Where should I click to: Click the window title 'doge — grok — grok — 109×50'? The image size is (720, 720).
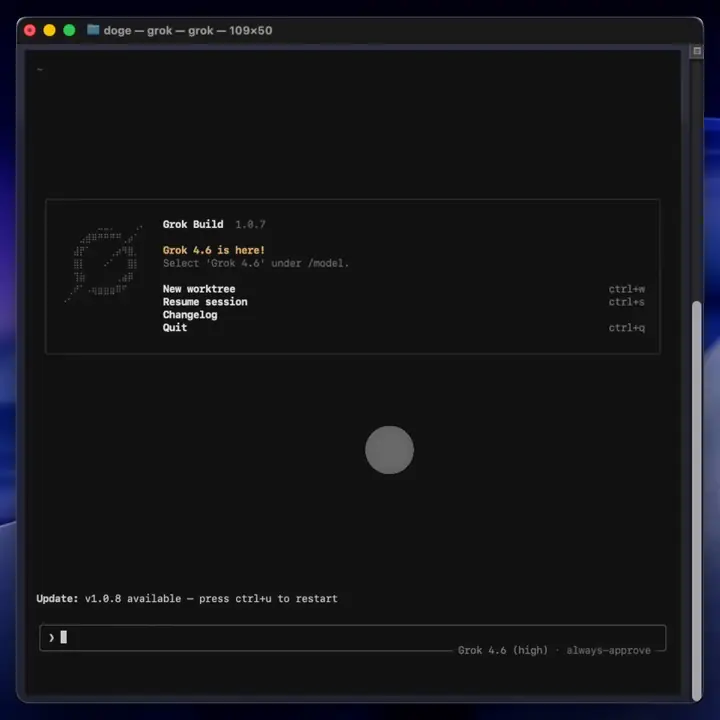tap(188, 30)
